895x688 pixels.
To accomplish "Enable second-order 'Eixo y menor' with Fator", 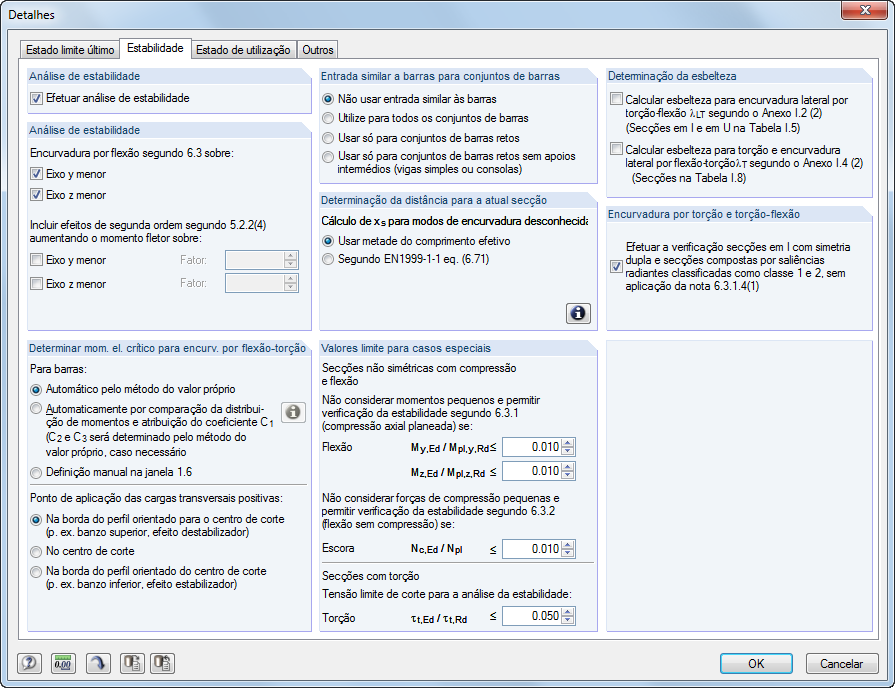I will (37, 260).
